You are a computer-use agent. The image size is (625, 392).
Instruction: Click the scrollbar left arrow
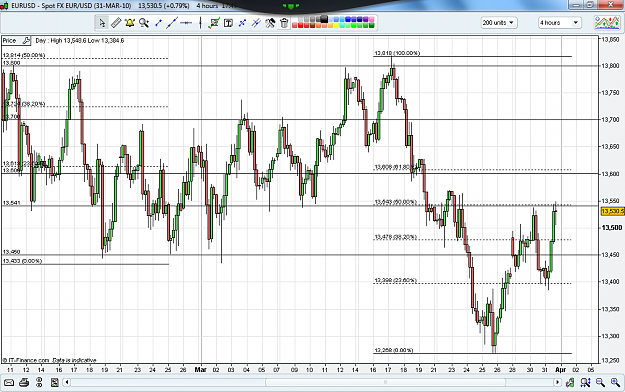pyautogui.click(x=67, y=382)
